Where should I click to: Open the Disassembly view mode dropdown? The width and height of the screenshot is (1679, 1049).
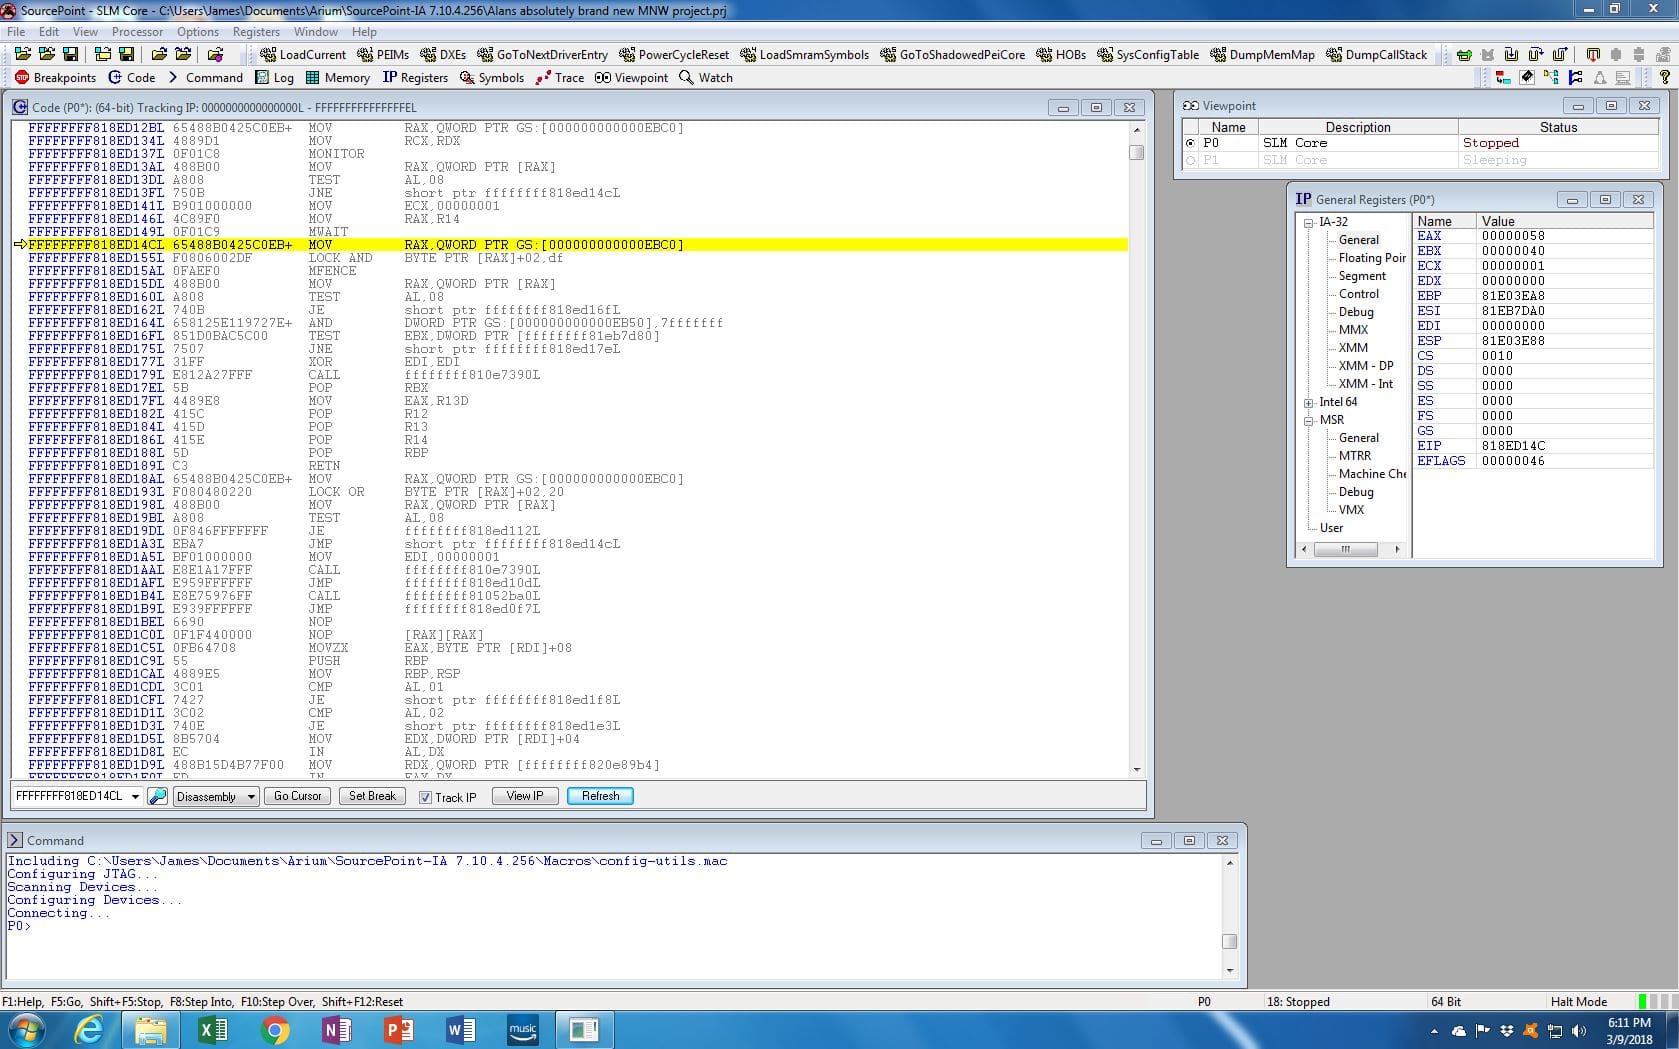(x=250, y=797)
